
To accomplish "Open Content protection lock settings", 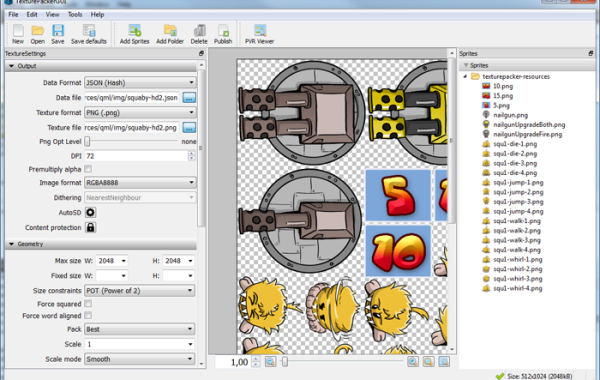I will coord(90,227).
